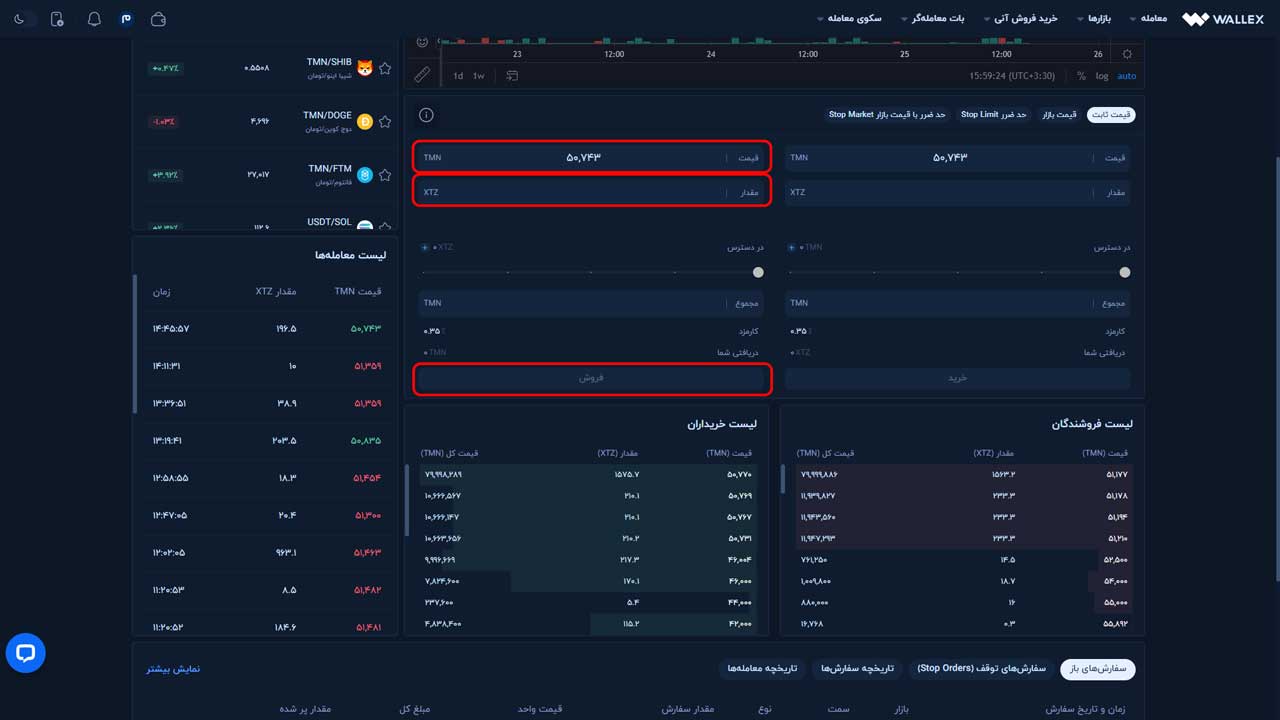Open the notifications bell

click(x=94, y=19)
